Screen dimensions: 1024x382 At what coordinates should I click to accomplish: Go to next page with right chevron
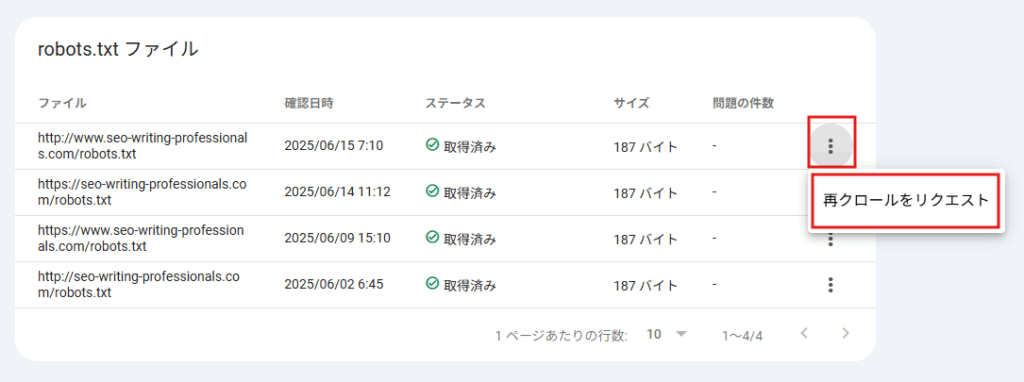846,334
